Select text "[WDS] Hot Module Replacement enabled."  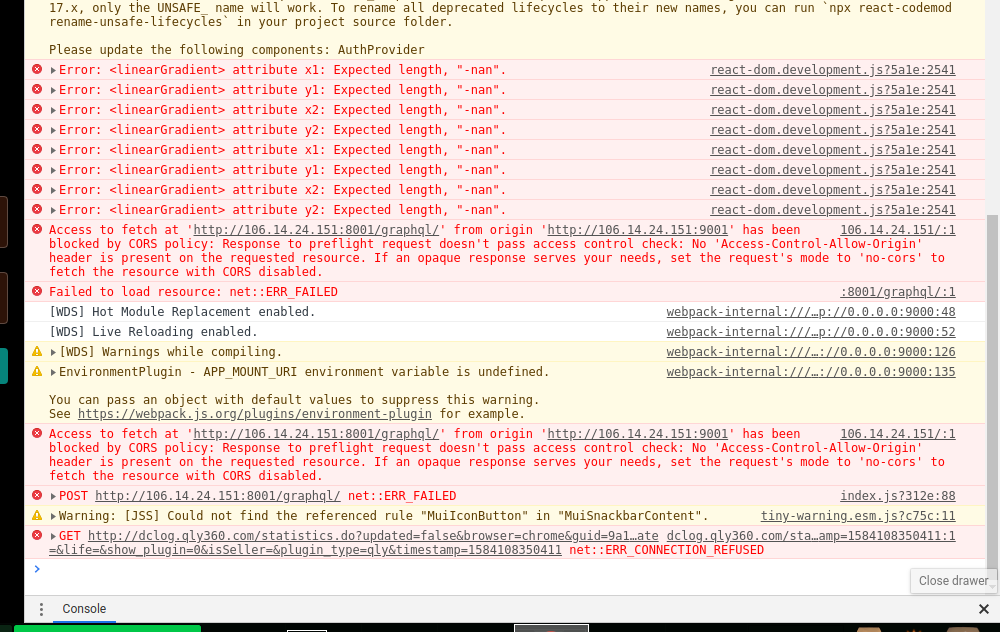pos(182,312)
